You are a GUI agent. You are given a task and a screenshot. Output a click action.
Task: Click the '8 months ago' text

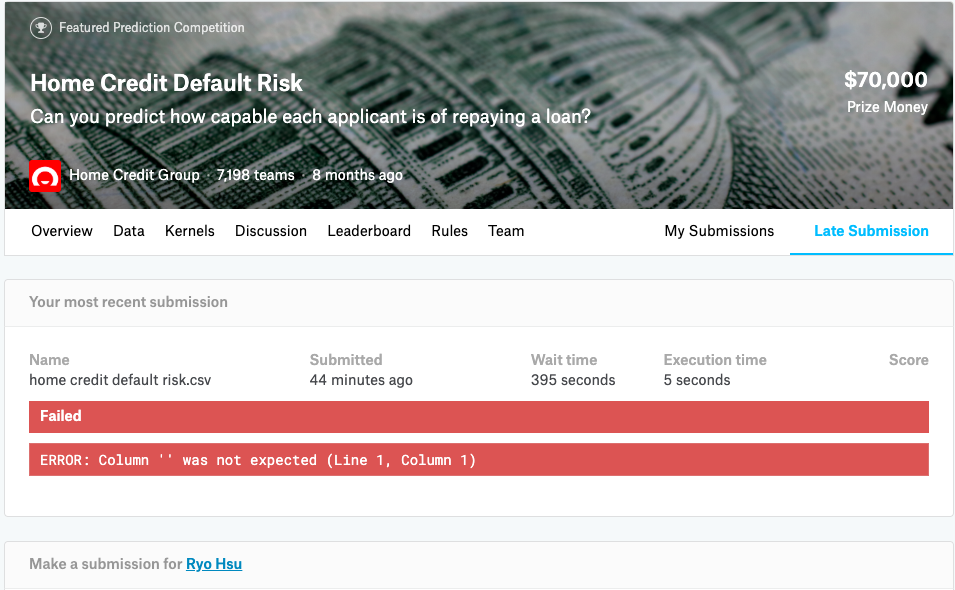[x=358, y=175]
